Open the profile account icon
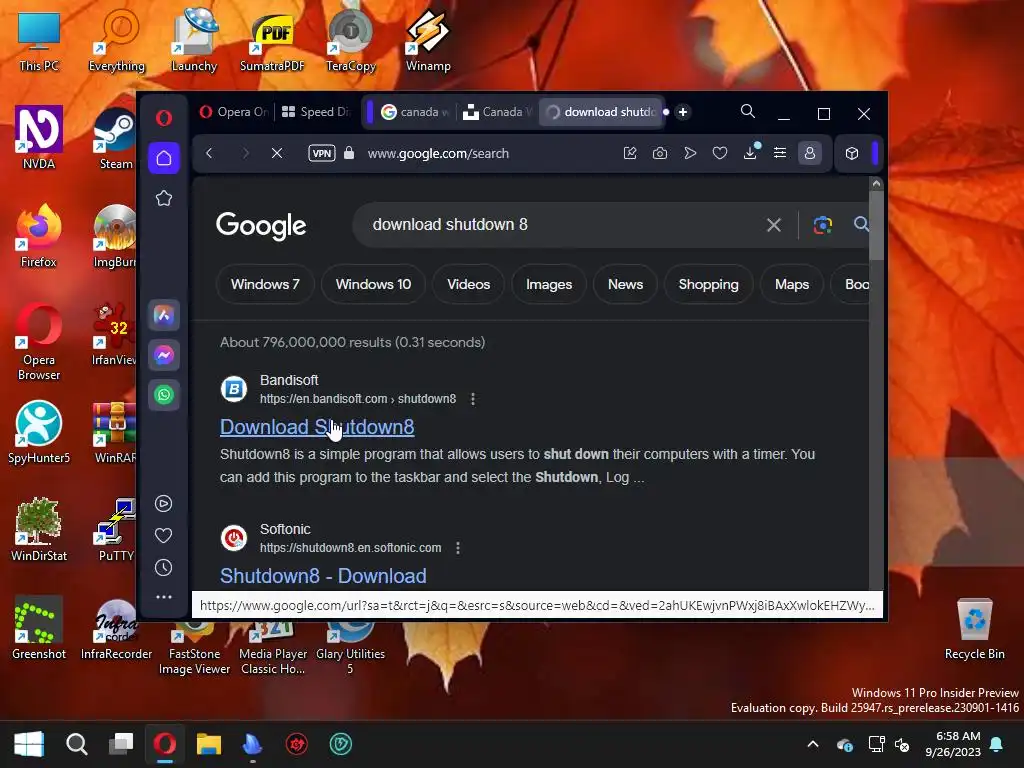The image size is (1024, 768). point(810,153)
